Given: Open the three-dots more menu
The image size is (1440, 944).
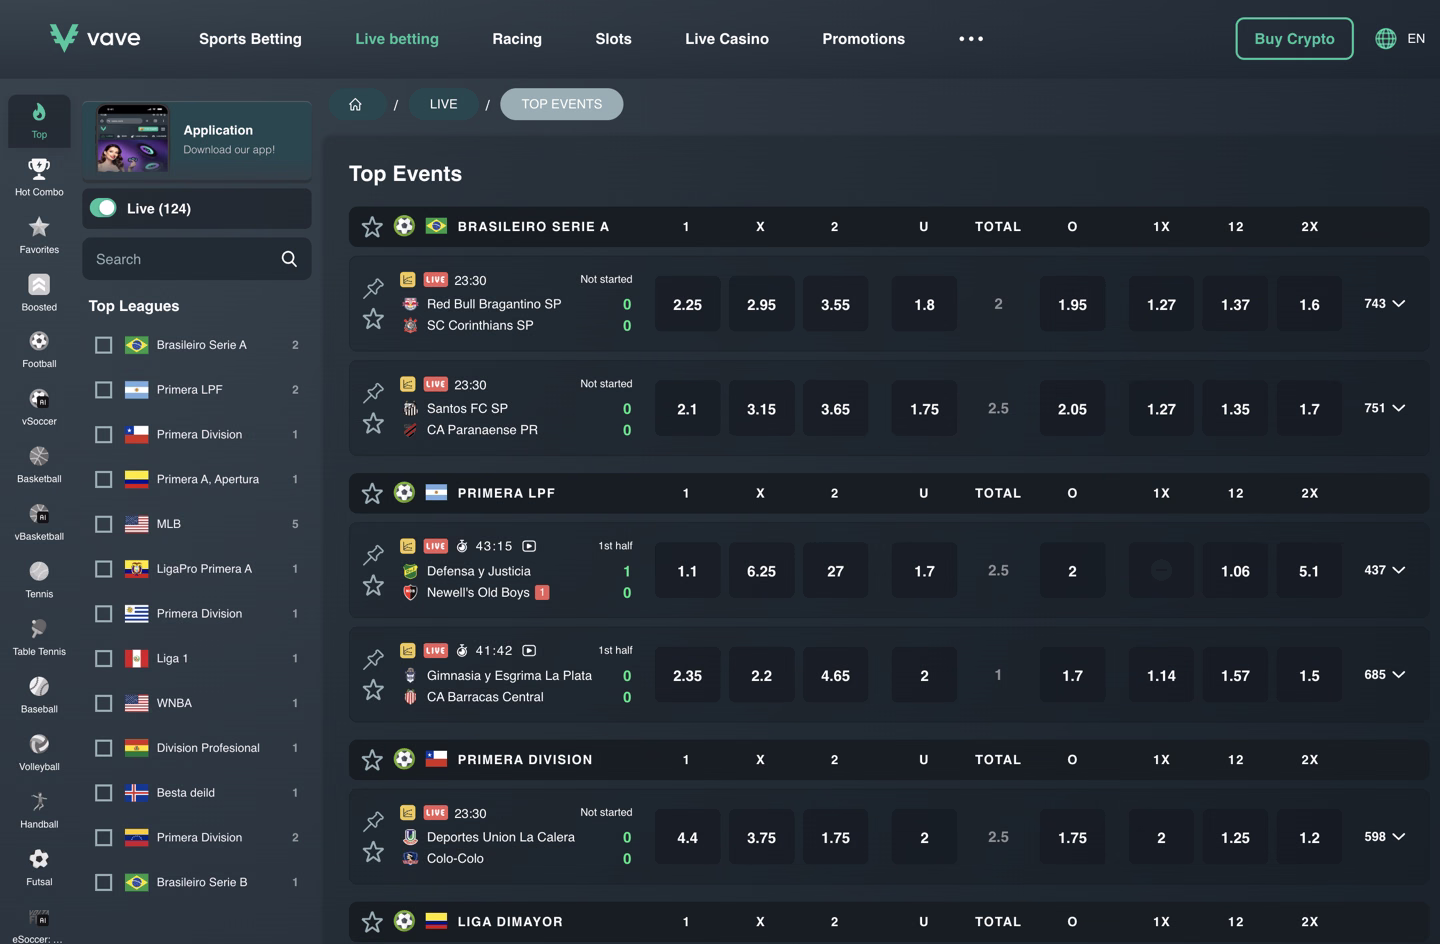Looking at the screenshot, I should [971, 39].
